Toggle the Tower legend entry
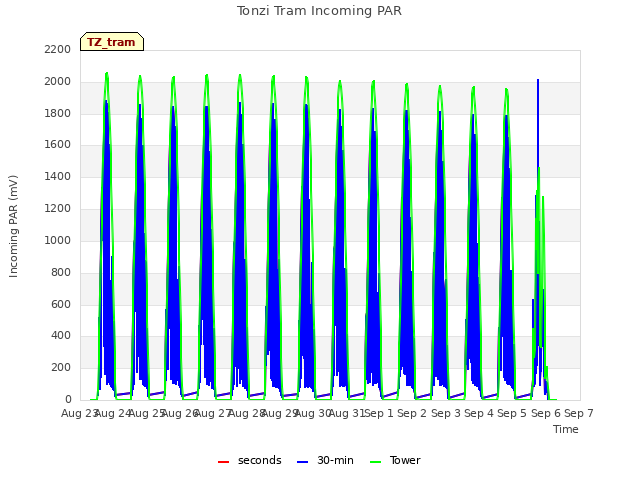Image resolution: width=640 pixels, height=480 pixels. tap(395, 460)
